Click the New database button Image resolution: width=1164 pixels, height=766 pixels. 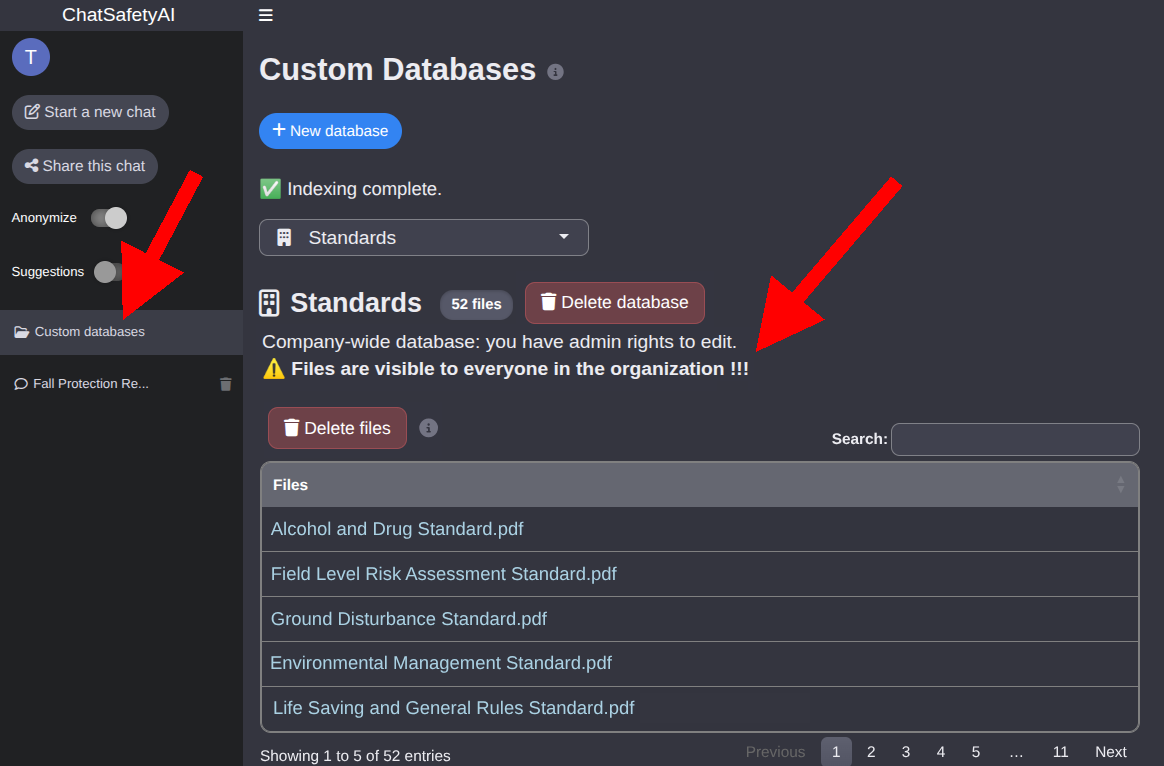coord(330,131)
